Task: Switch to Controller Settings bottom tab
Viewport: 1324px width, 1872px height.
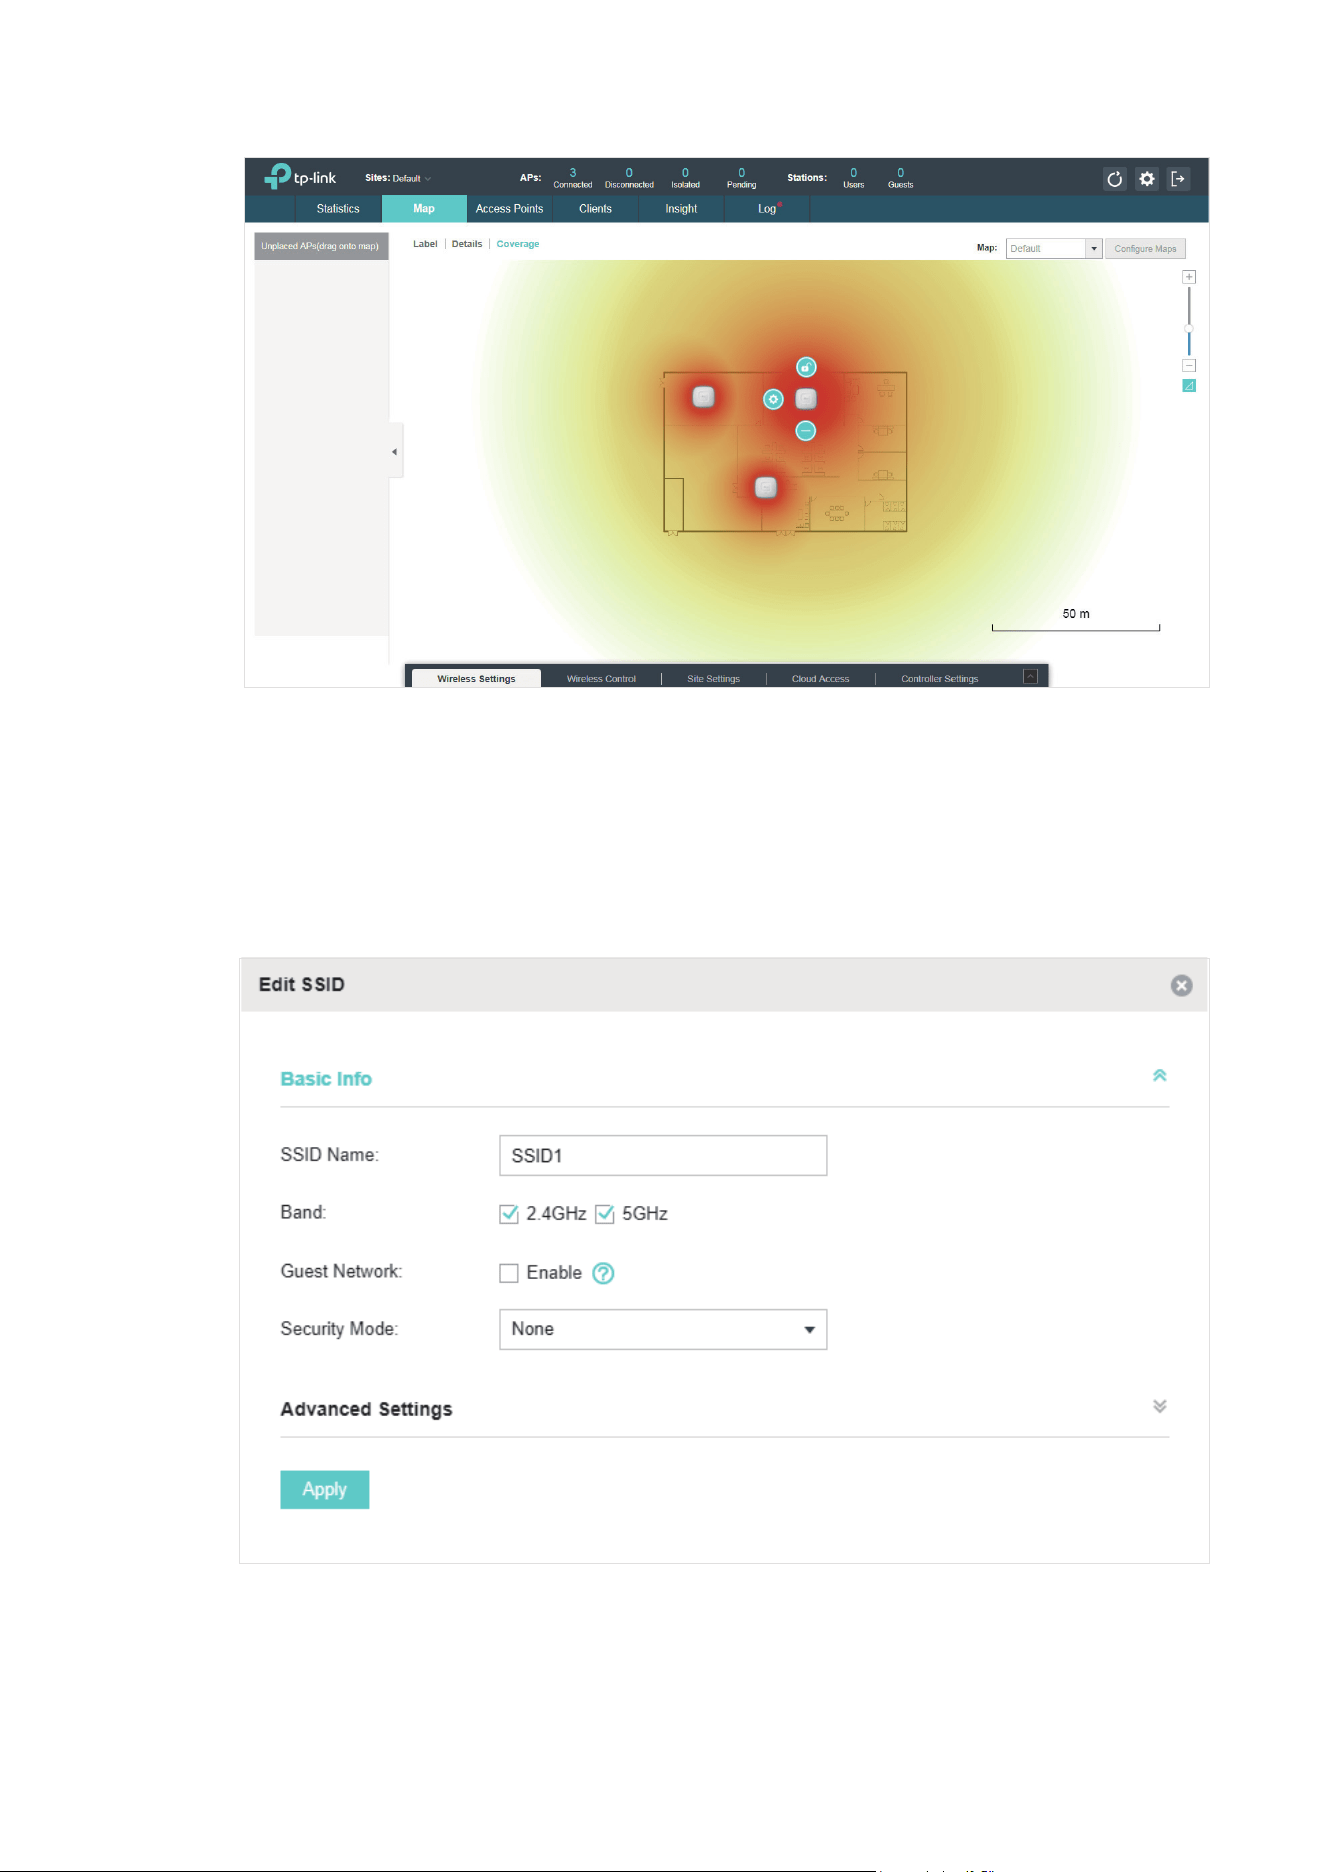Action: click(939, 678)
